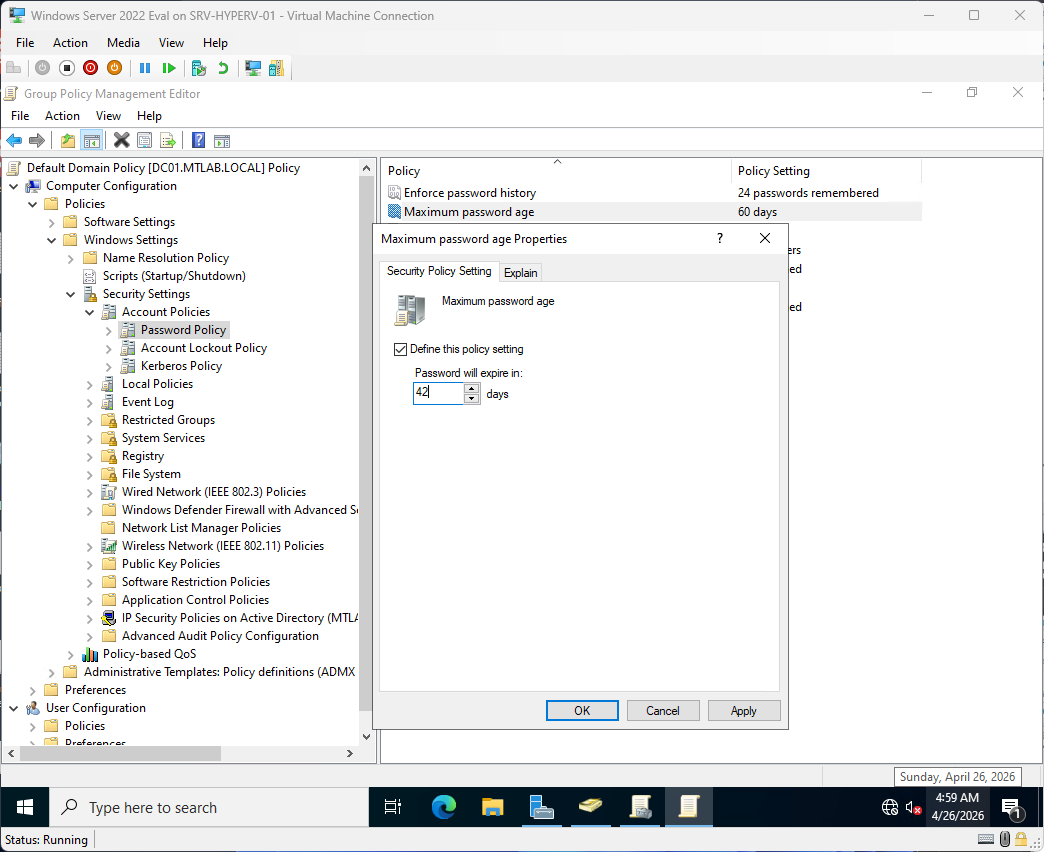The image size is (1044, 852).
Task: Click the Enhanced Session toolbar icon
Action: click(x=252, y=68)
